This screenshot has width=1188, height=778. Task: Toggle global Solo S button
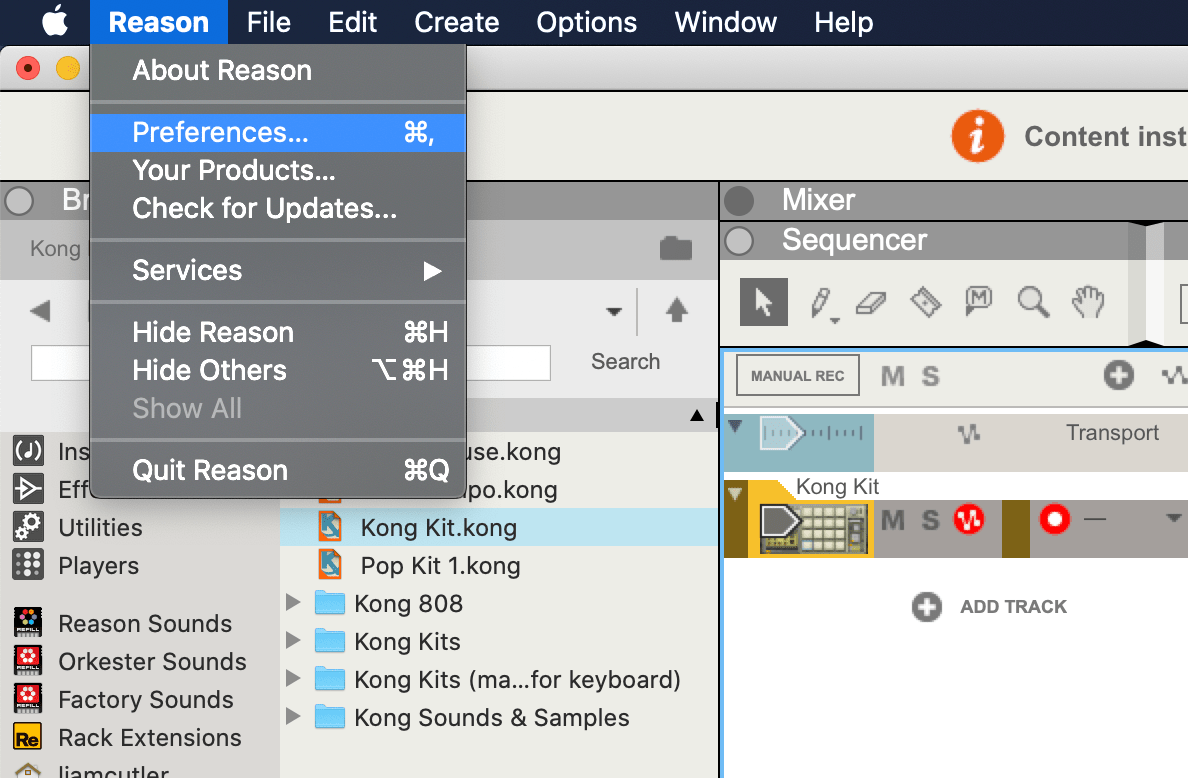pyautogui.click(x=930, y=376)
